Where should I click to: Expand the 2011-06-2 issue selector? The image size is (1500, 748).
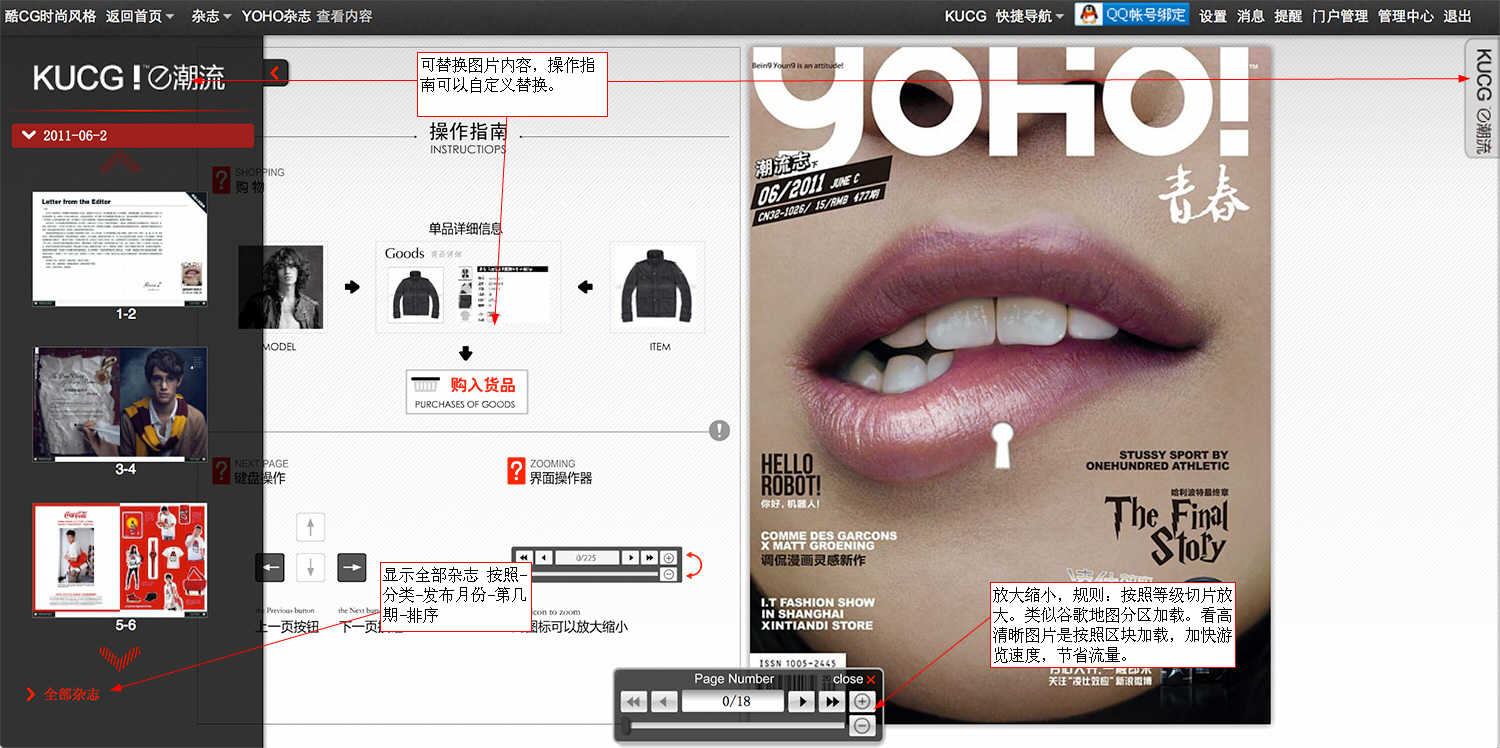pyautogui.click(x=133, y=135)
